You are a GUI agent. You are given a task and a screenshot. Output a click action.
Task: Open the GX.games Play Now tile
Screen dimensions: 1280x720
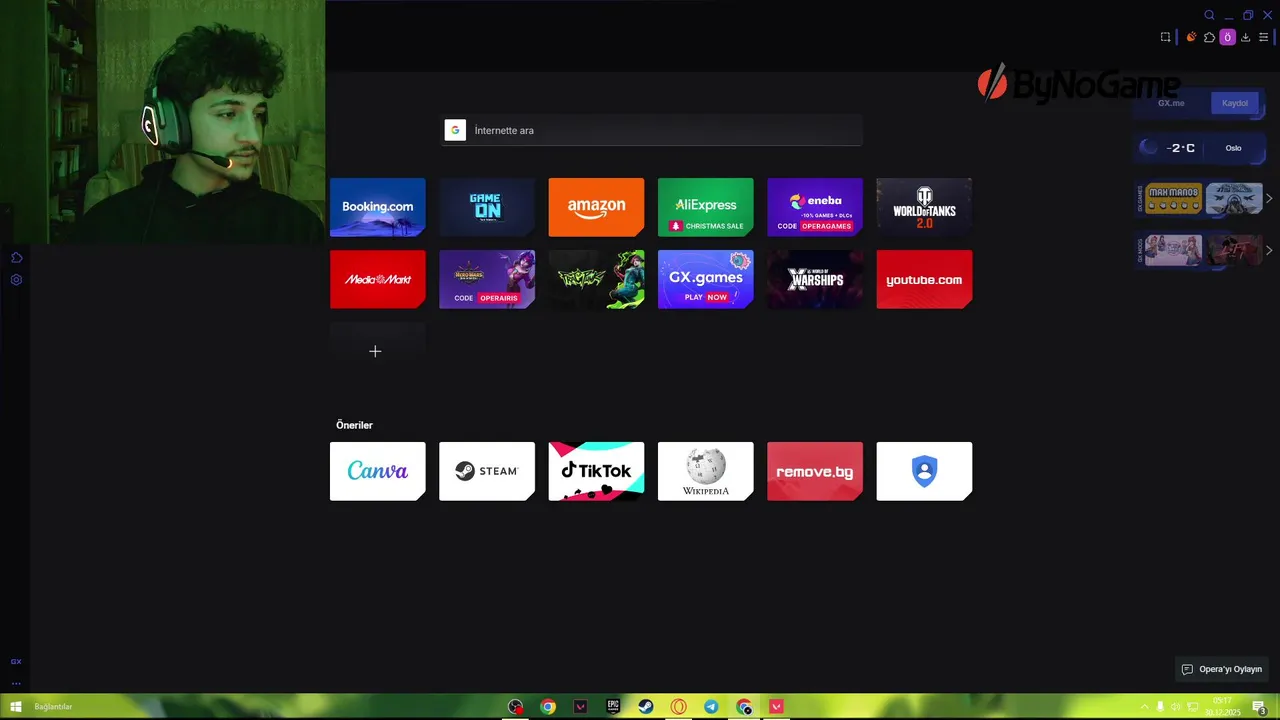click(x=705, y=279)
